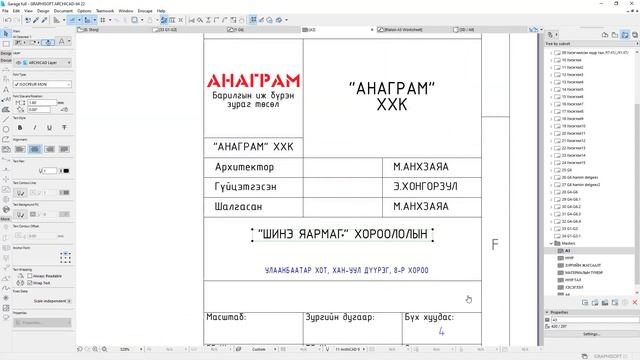Set text alignment to justified
The height and width of the screenshot is (360, 640).
click(x=64, y=149)
